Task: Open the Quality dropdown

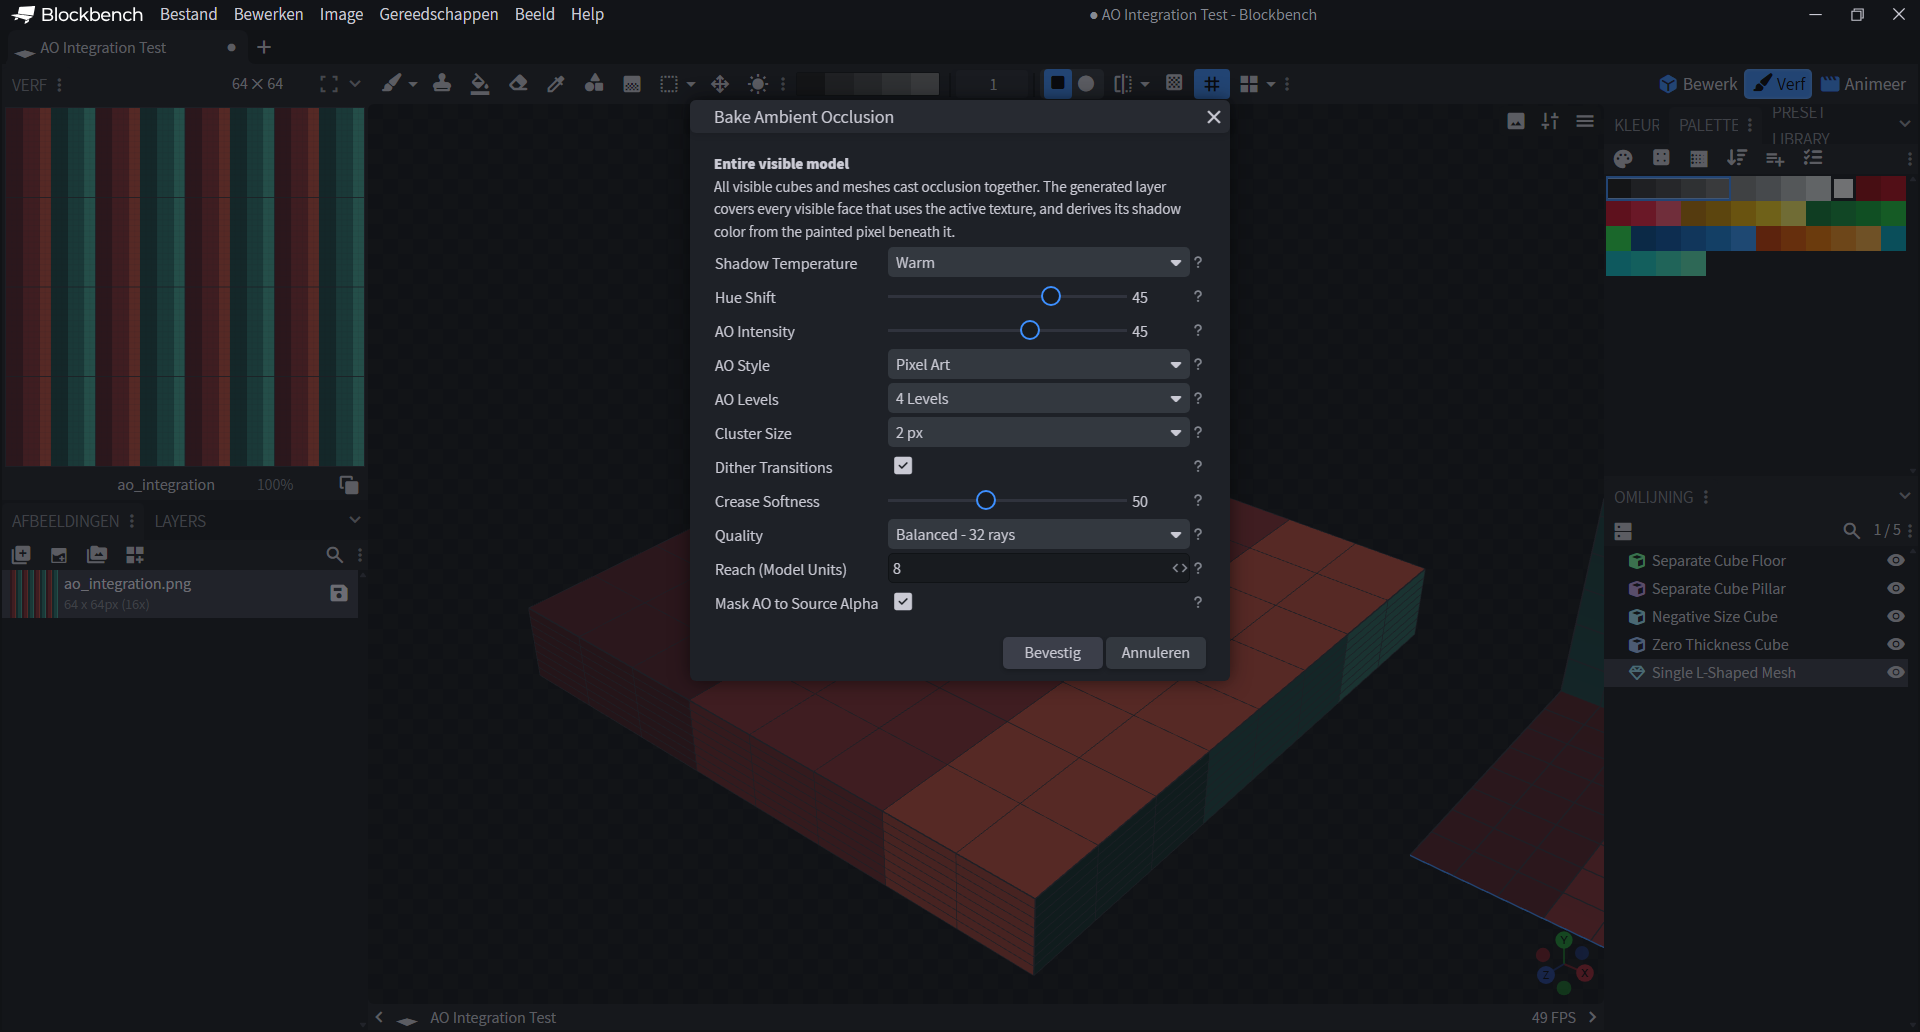Action: click(1038, 535)
